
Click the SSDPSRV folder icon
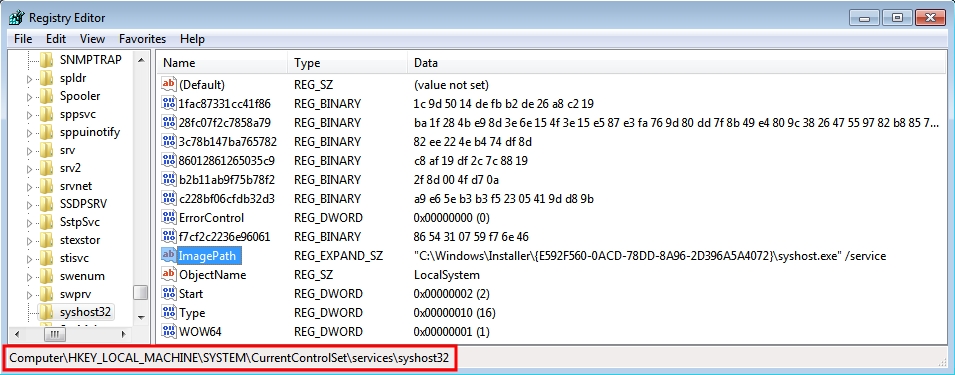coord(47,204)
